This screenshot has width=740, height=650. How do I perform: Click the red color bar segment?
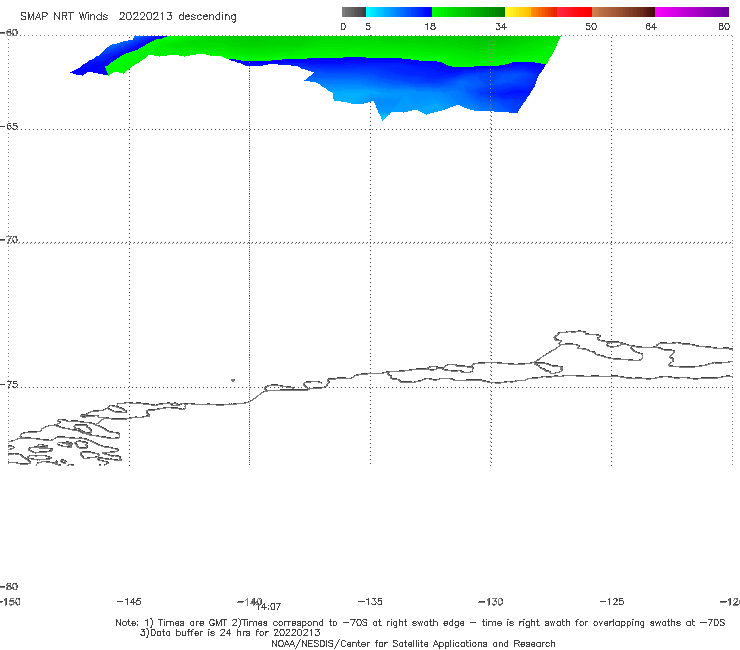[x=574, y=12]
